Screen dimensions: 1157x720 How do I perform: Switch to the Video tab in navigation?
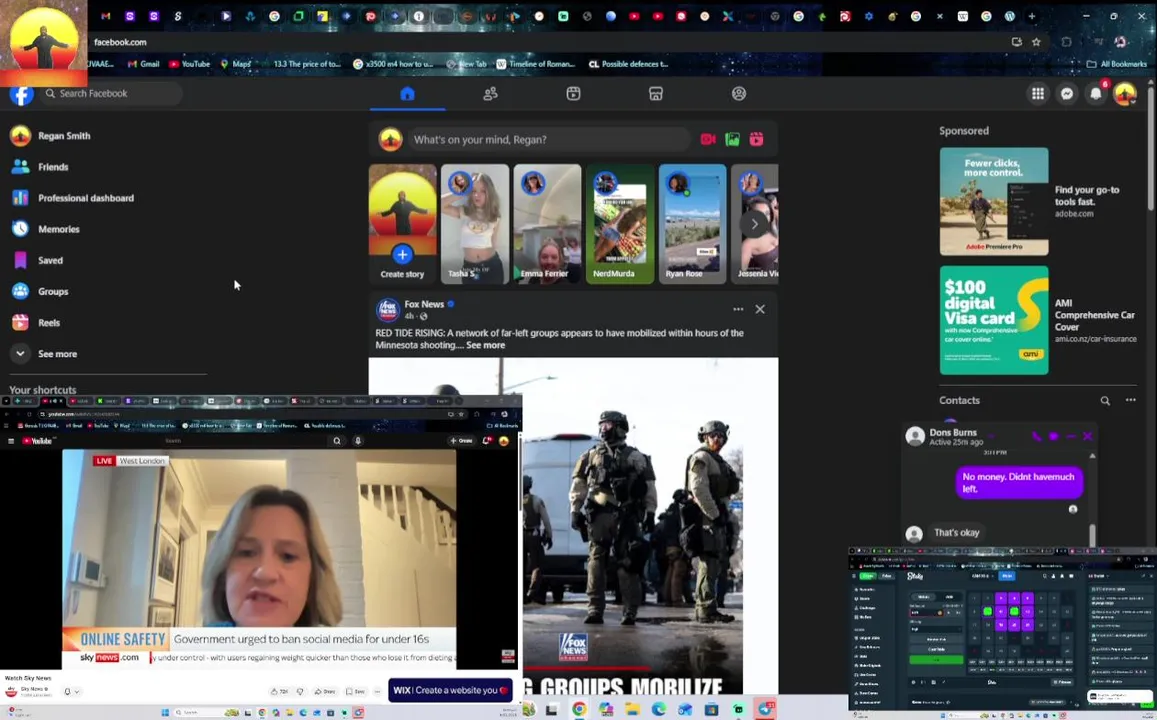tap(573, 94)
